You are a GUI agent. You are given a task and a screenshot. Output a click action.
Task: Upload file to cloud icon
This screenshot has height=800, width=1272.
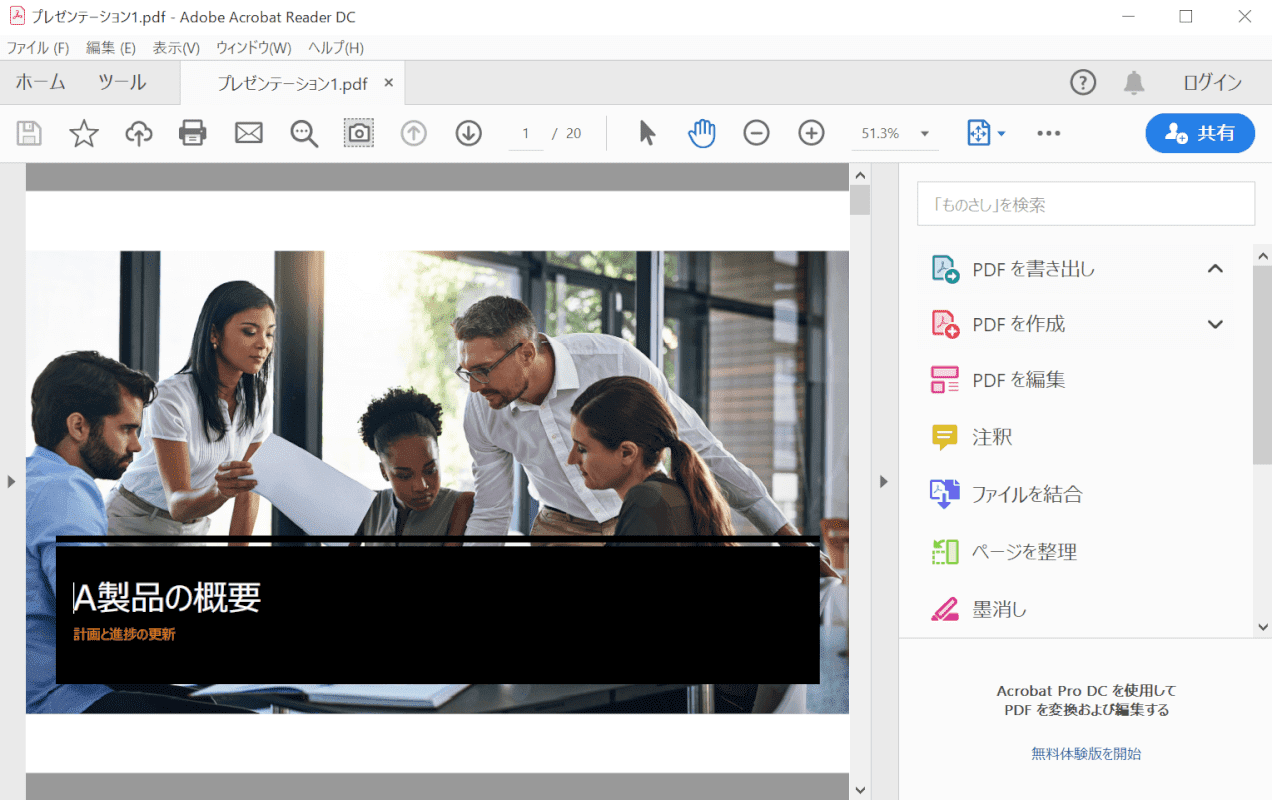[138, 133]
